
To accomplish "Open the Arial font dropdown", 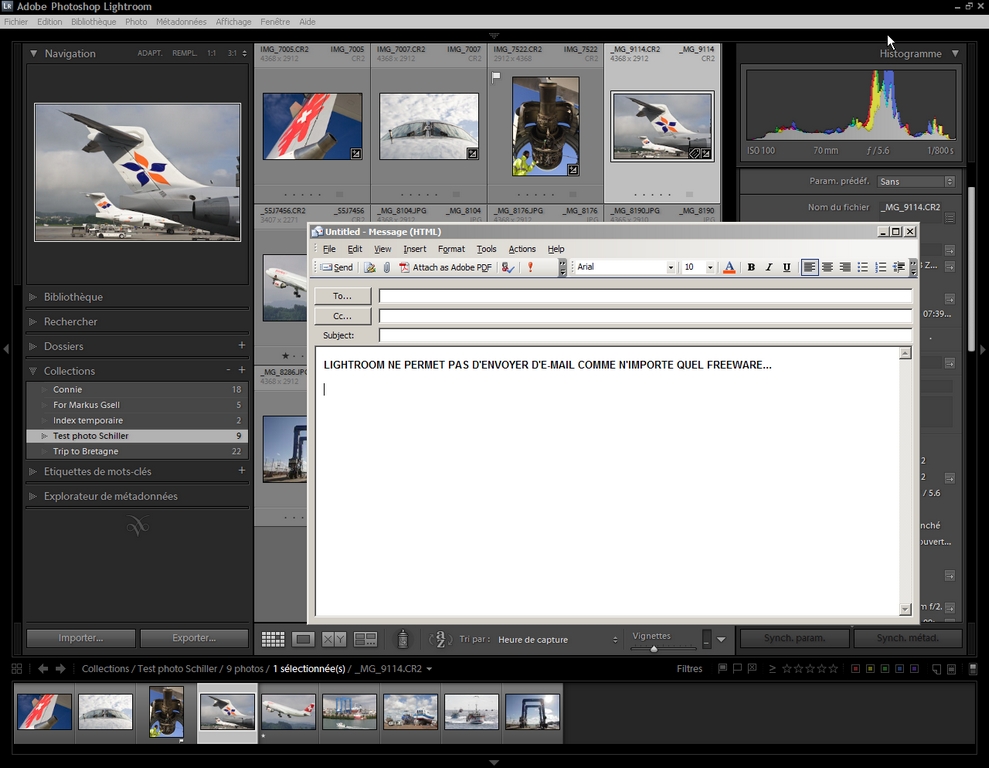I will point(670,267).
